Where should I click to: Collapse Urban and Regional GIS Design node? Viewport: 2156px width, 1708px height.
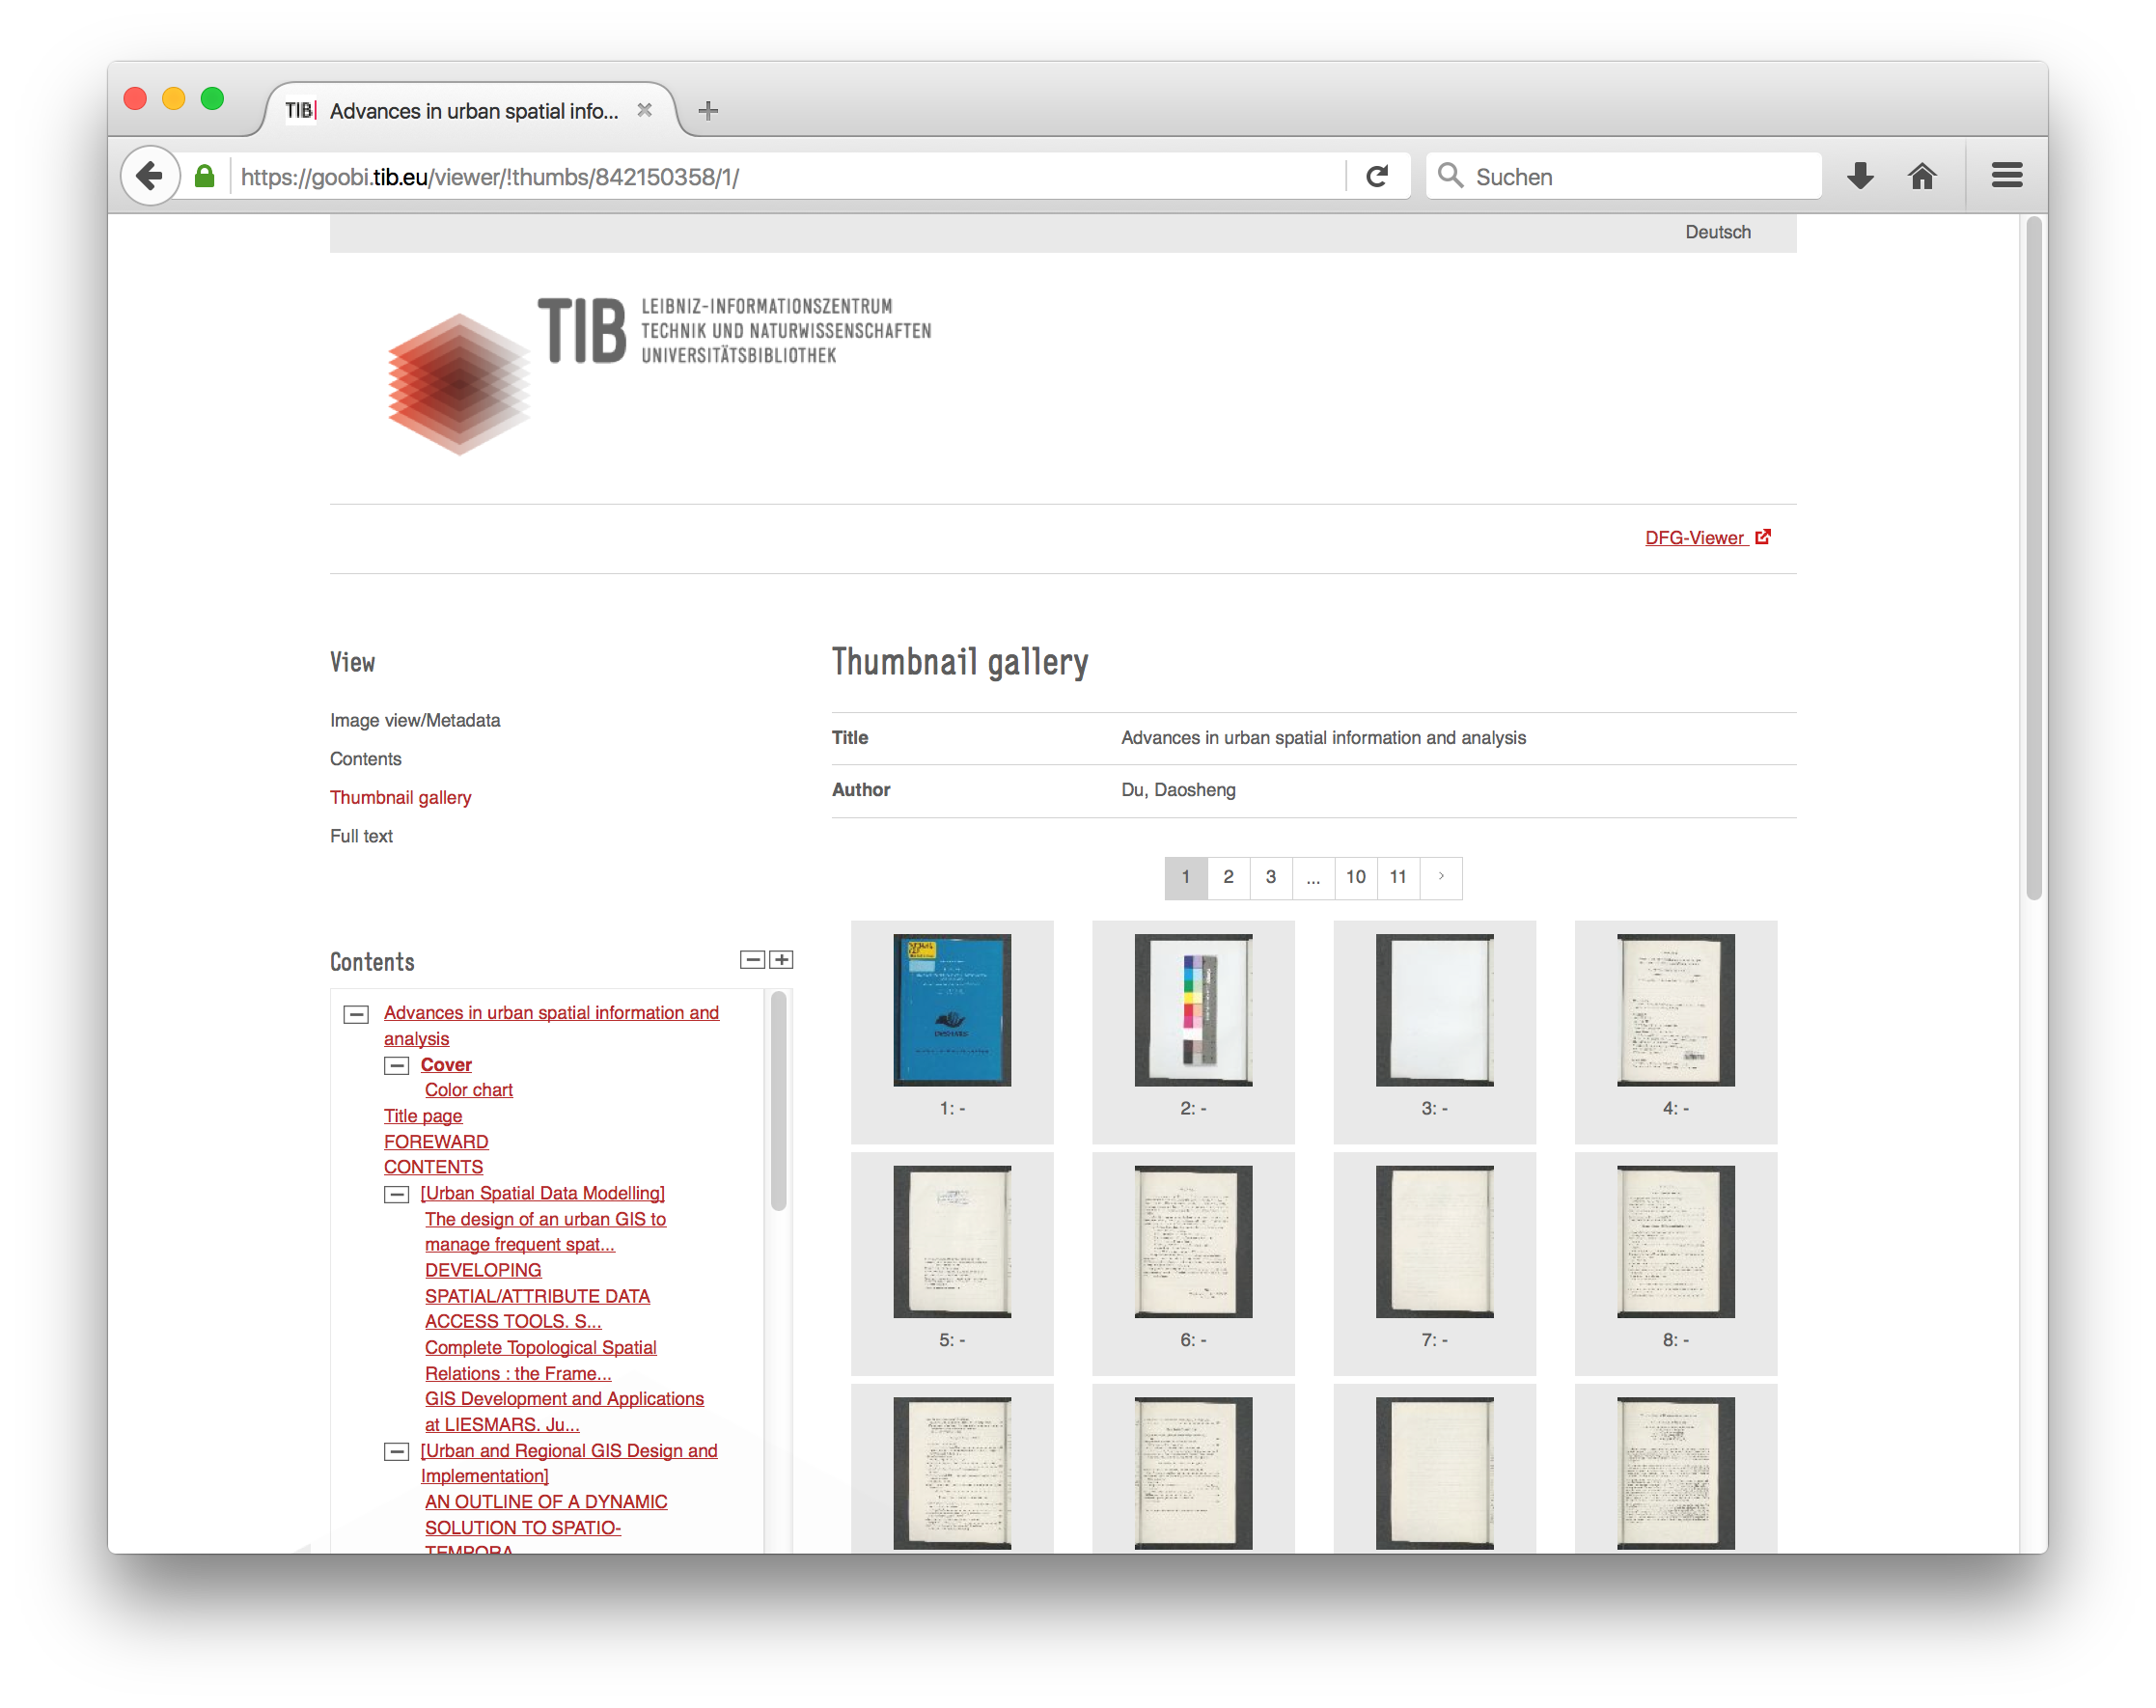397,1452
